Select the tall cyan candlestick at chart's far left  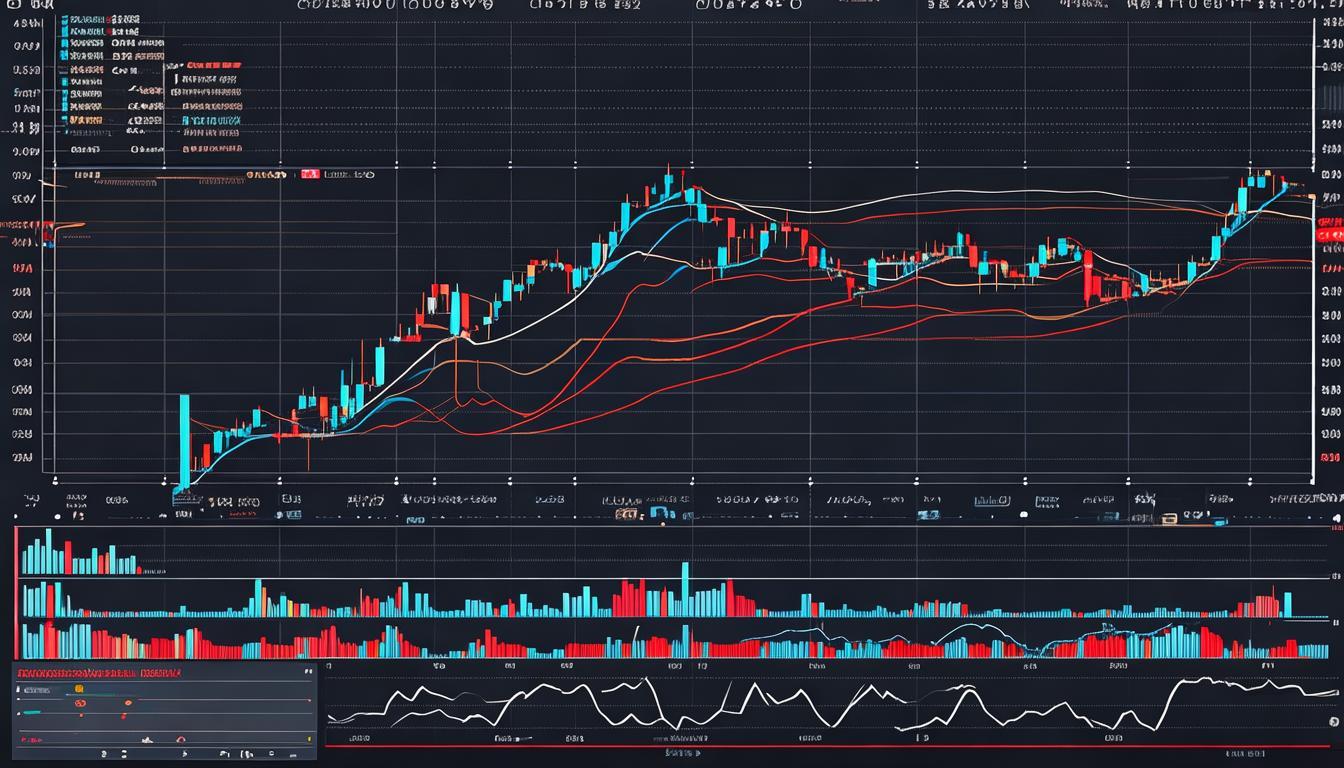(x=184, y=440)
